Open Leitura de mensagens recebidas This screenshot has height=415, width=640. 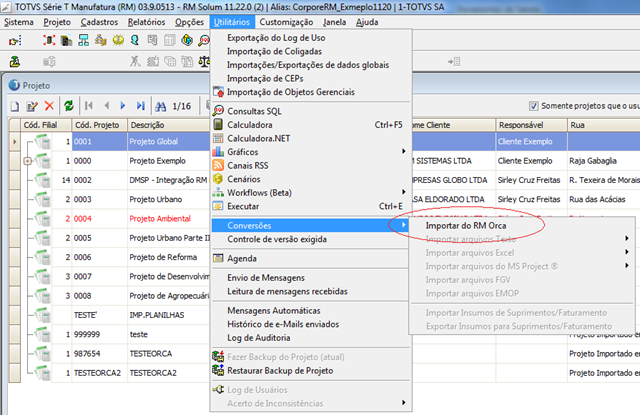pos(287,291)
